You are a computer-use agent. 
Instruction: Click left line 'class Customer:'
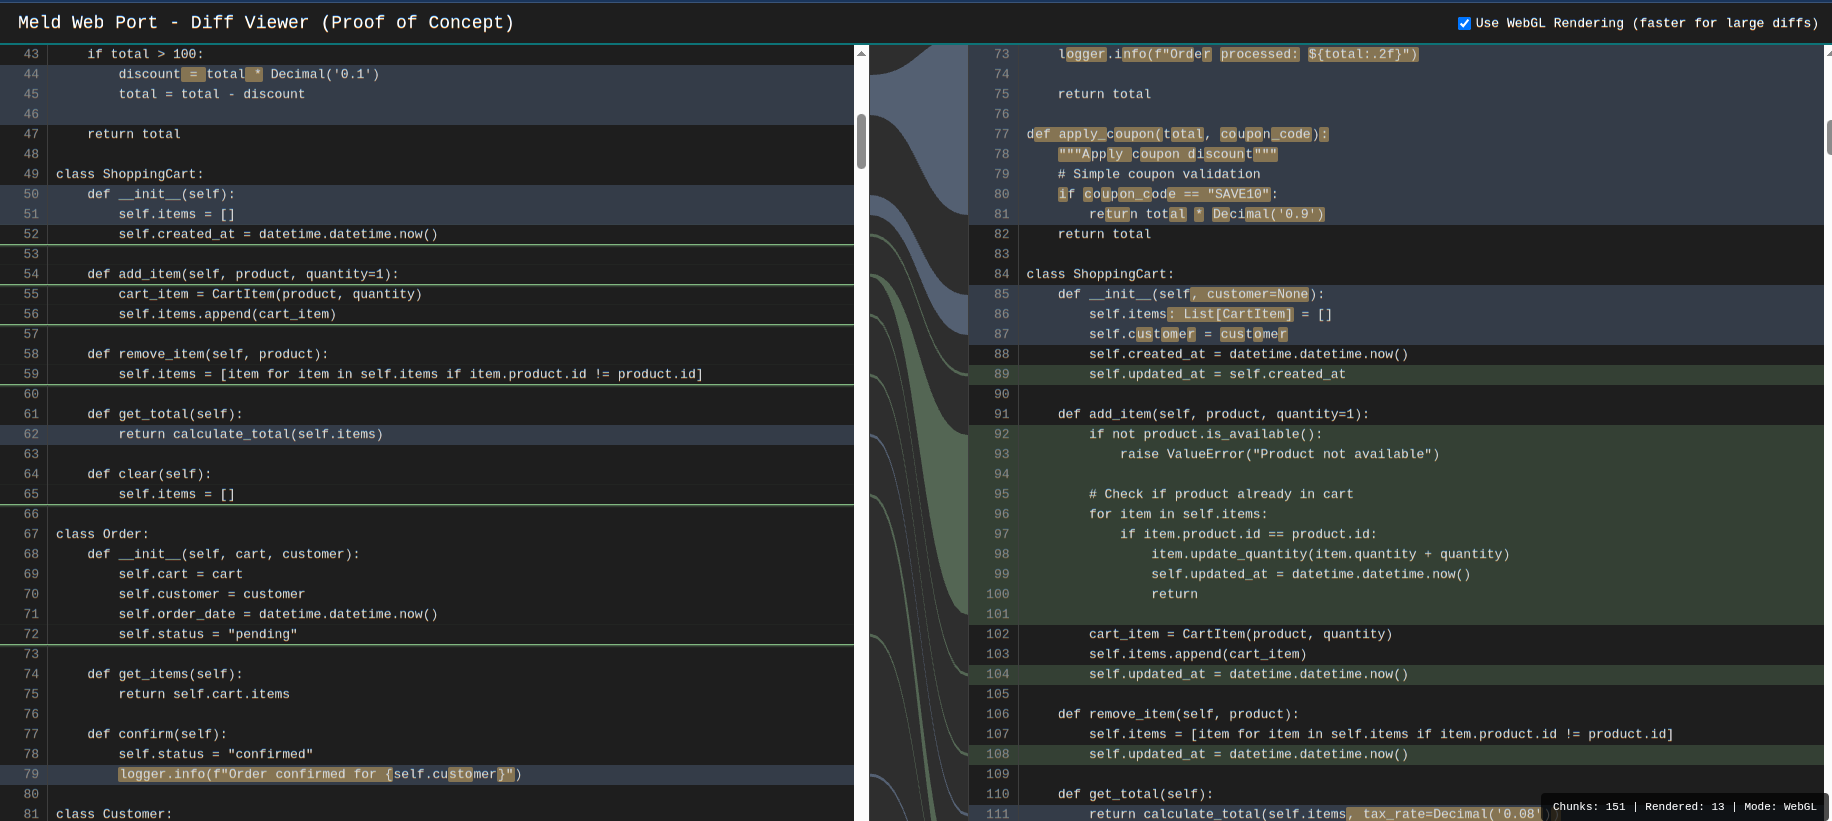click(114, 814)
